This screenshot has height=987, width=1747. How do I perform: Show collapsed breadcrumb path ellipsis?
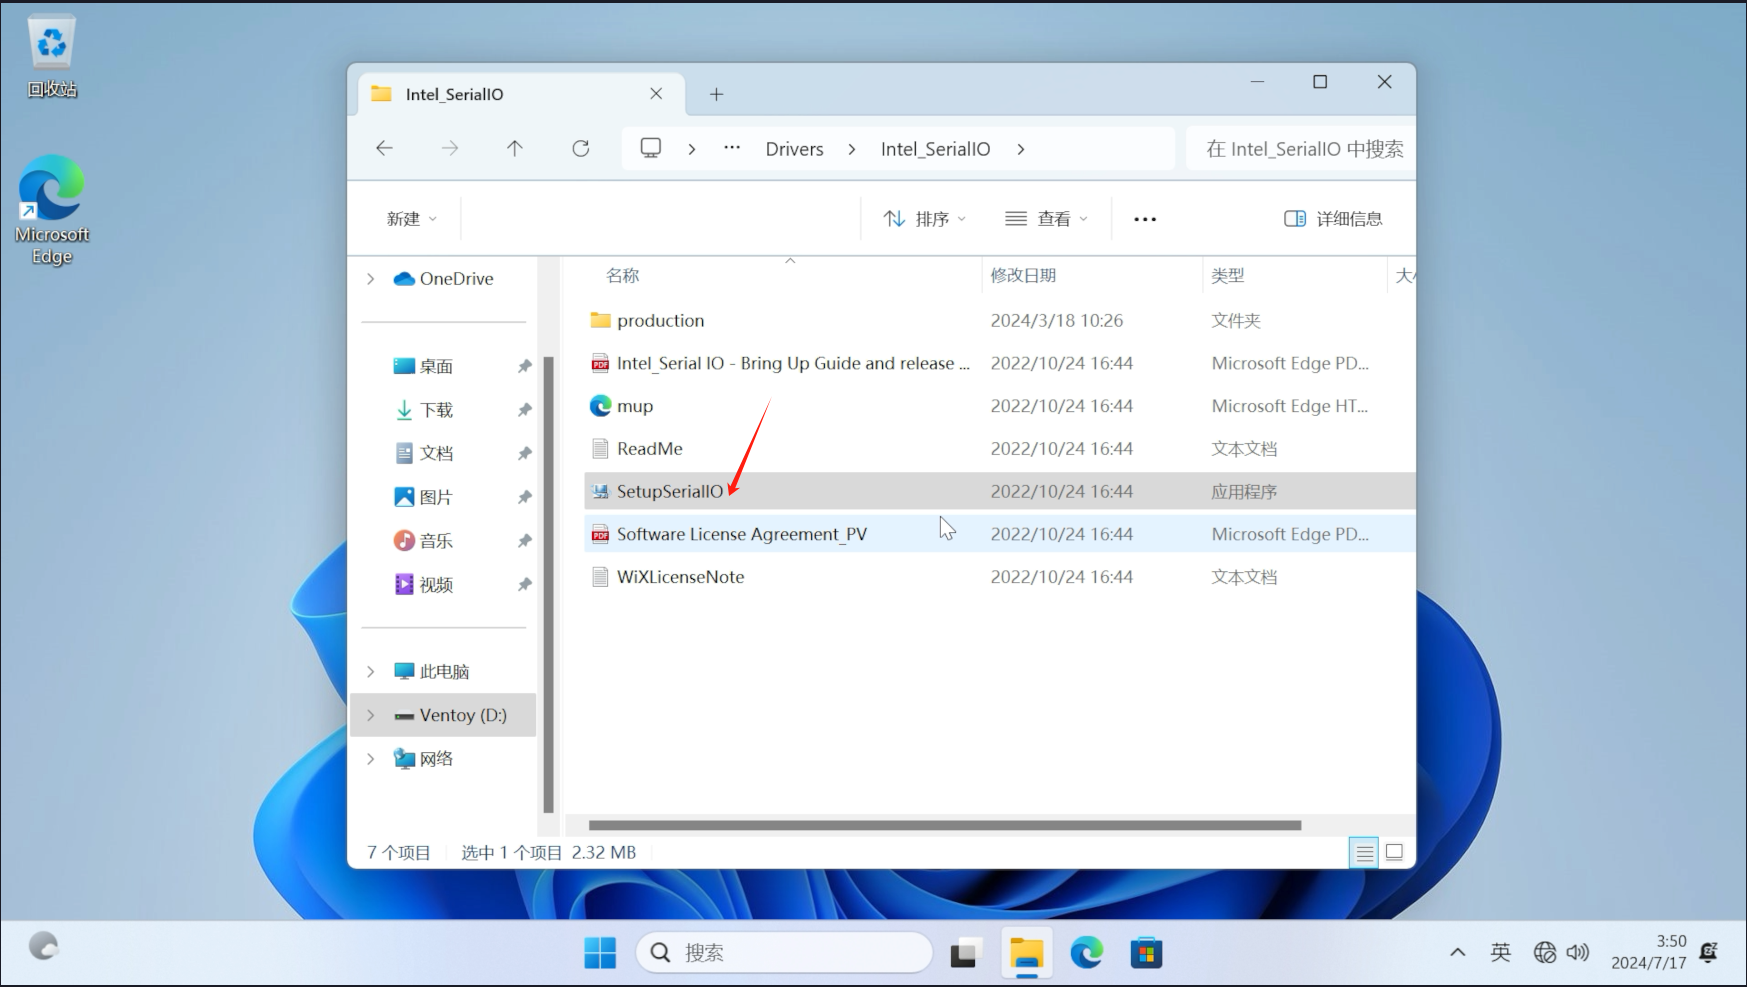[732, 148]
